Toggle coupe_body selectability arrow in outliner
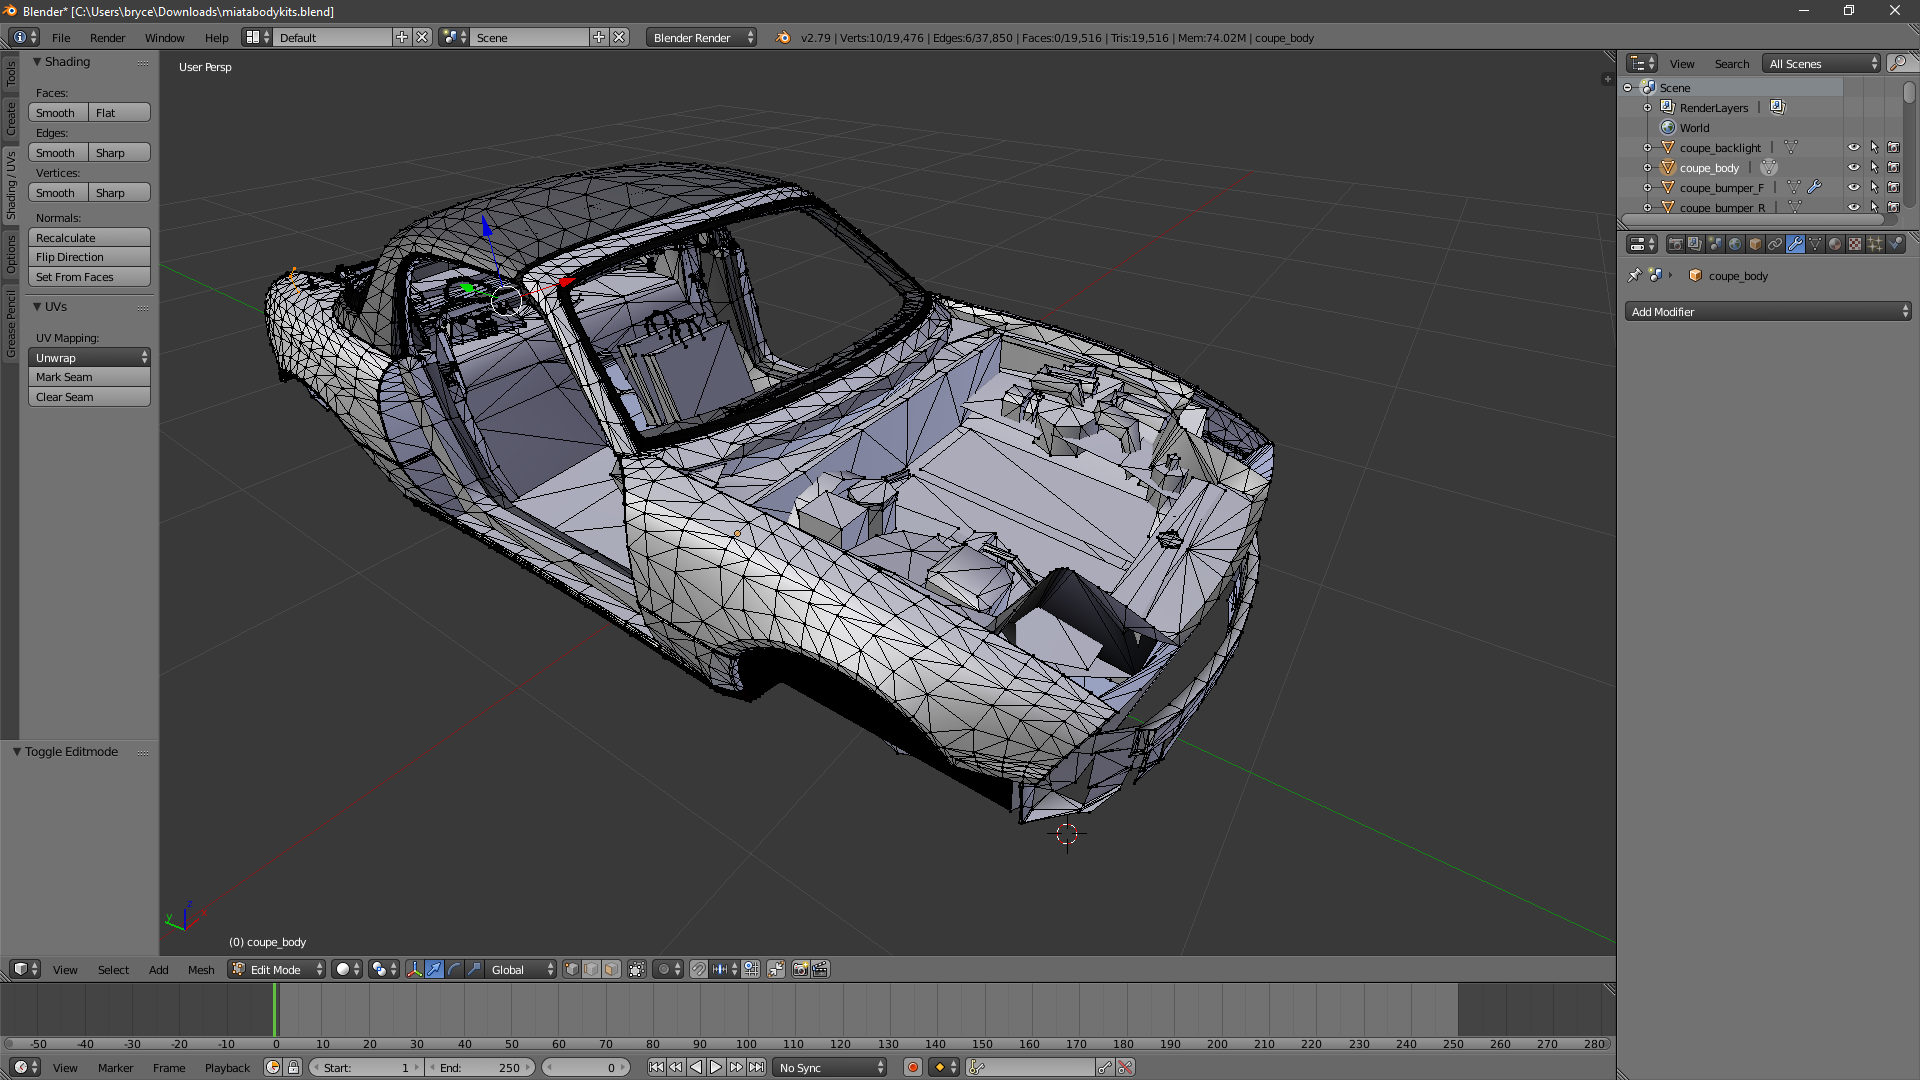Screen dimensions: 1920x1080 (1874, 168)
